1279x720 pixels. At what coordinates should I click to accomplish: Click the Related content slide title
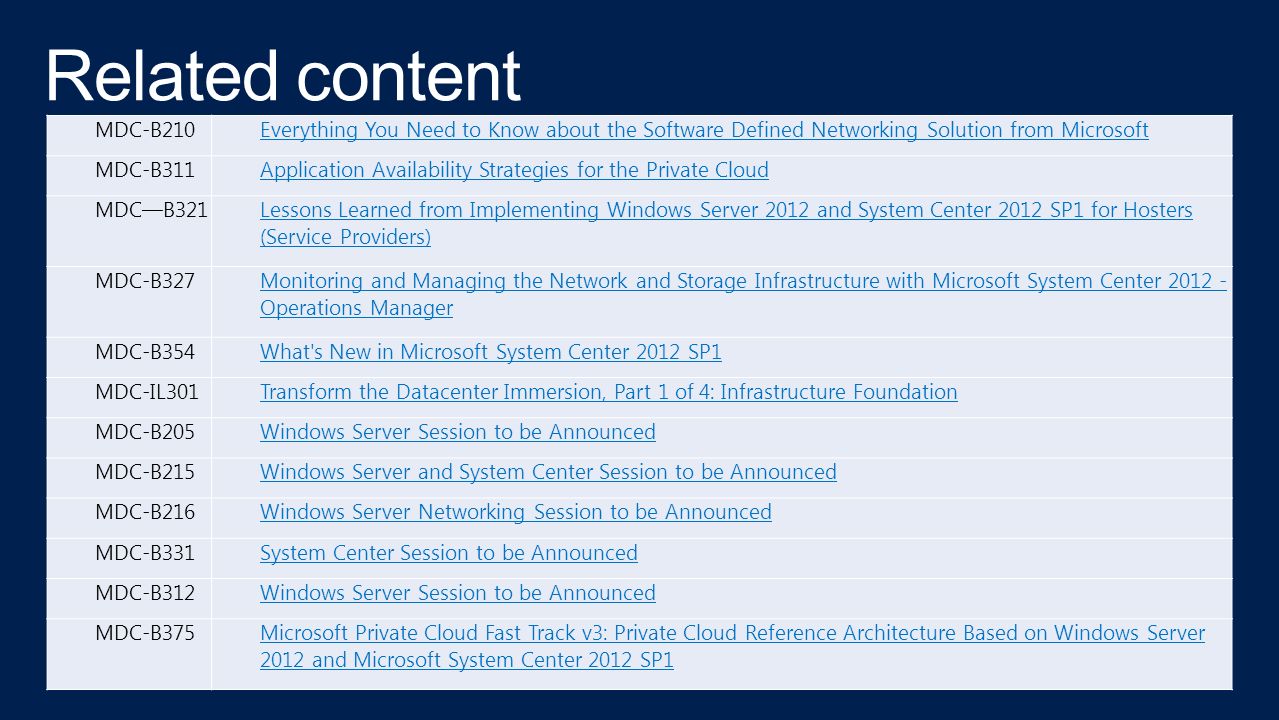click(284, 75)
